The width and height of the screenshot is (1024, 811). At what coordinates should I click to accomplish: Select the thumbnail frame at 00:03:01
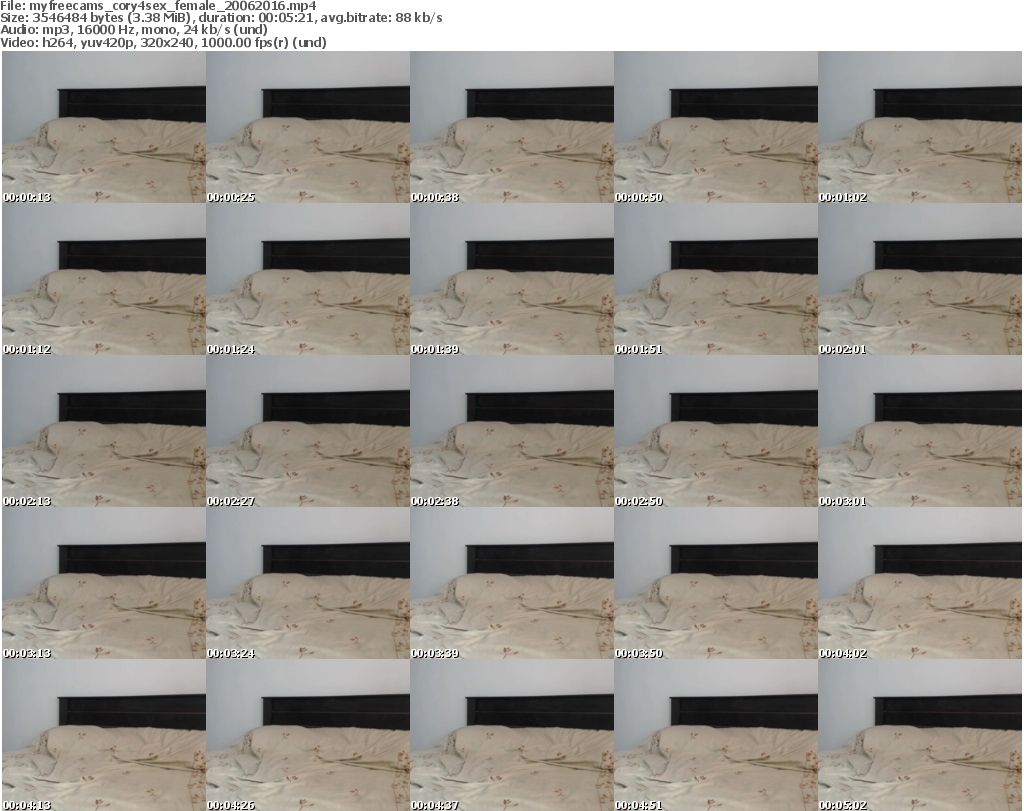point(920,431)
